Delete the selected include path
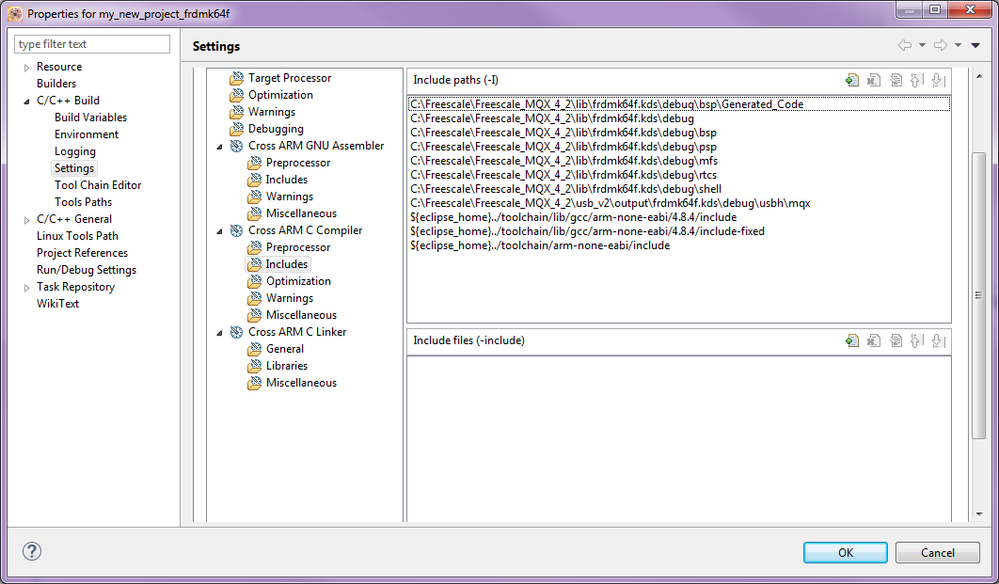Image resolution: width=999 pixels, height=584 pixels. pos(874,80)
